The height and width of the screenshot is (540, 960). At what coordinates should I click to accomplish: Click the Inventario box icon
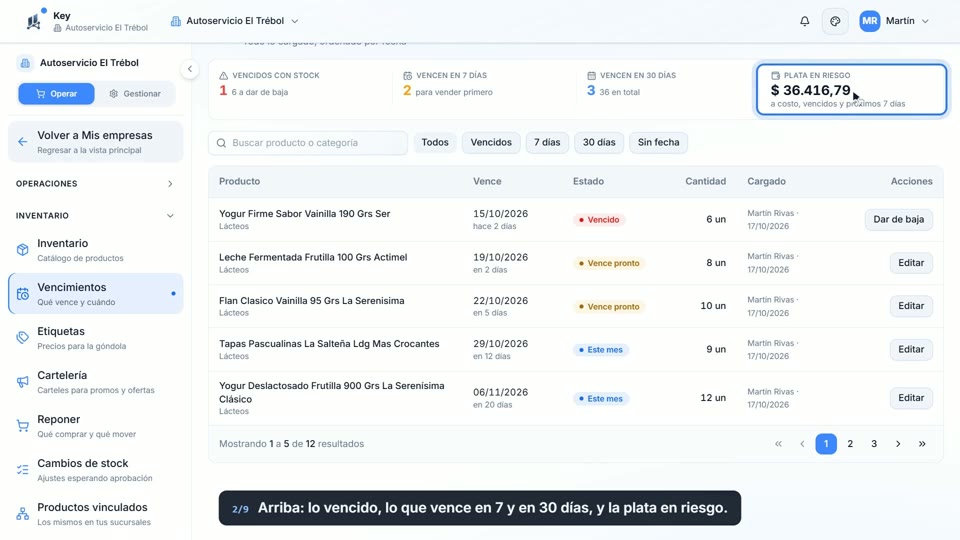tap(23, 250)
